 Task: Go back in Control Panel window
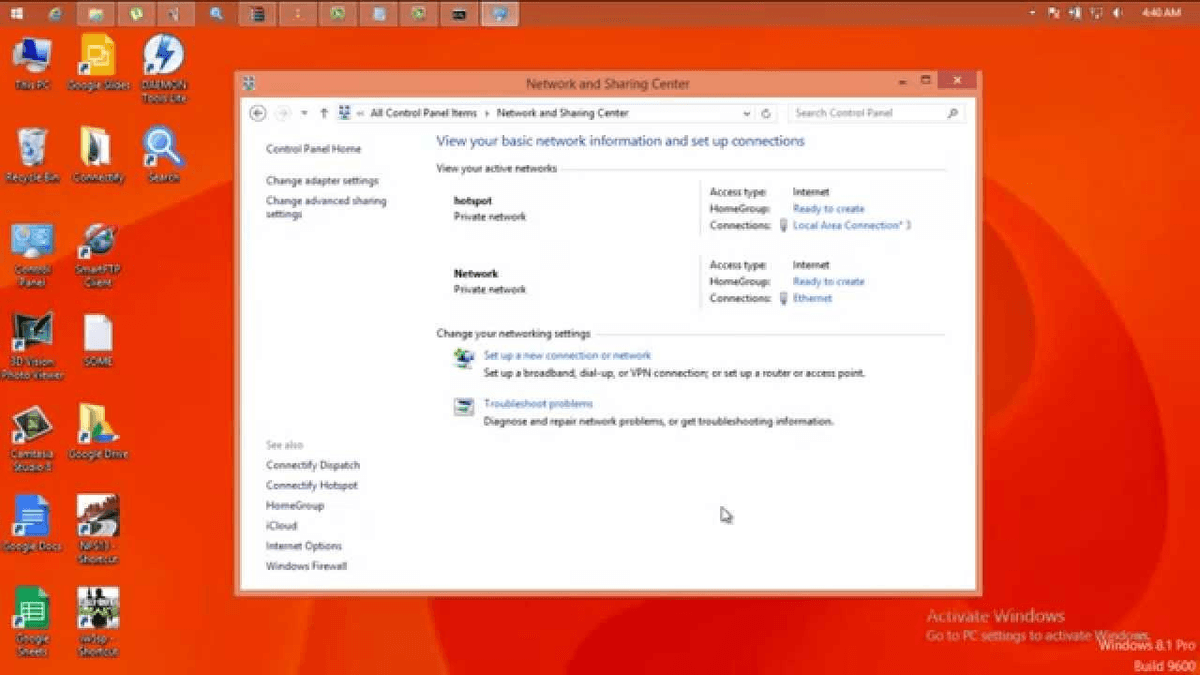258,113
